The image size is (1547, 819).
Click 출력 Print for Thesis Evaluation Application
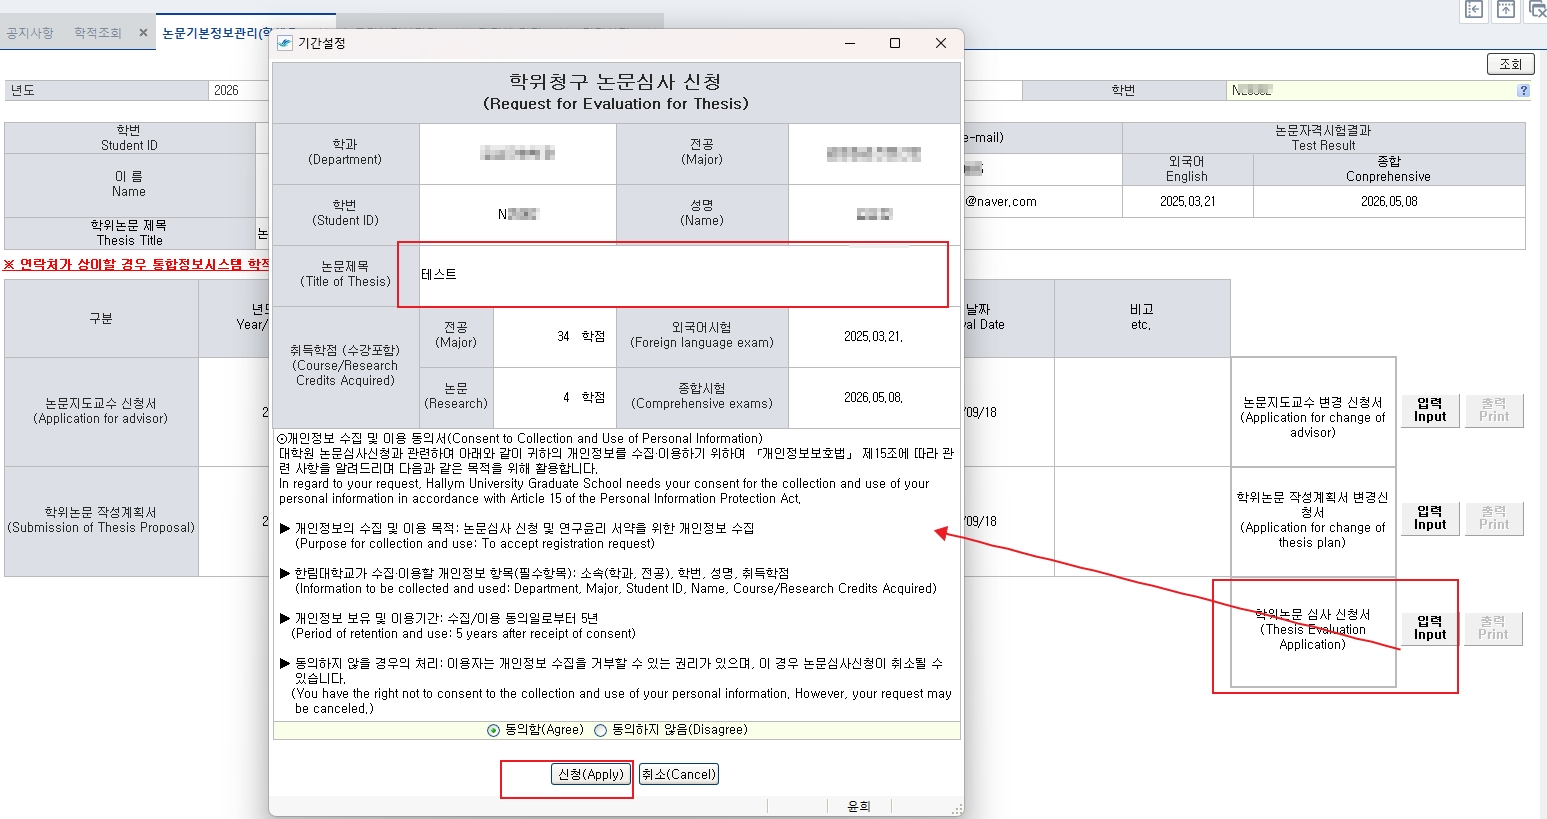tap(1494, 628)
